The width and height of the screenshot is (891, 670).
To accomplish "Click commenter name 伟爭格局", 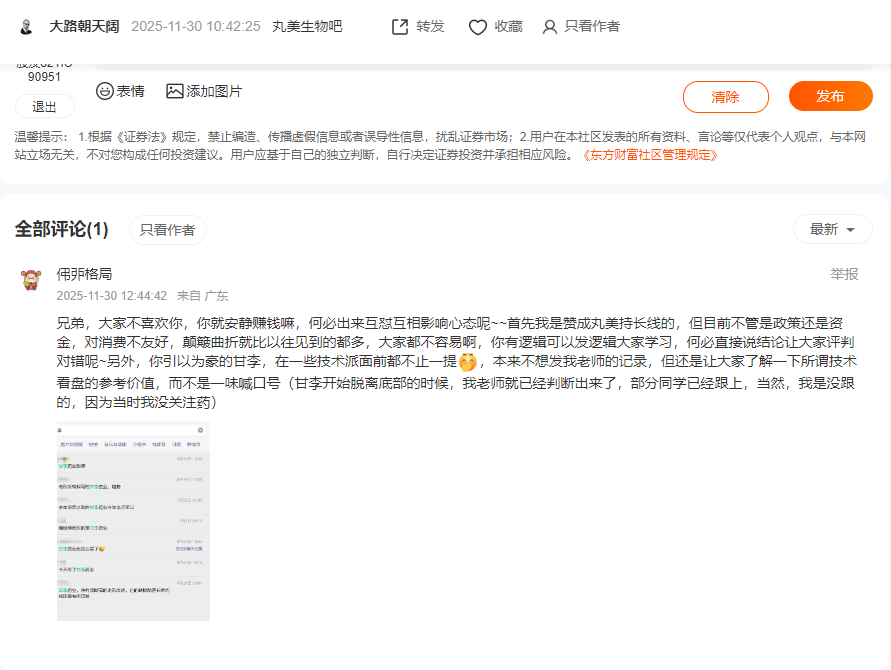I will click(x=84, y=274).
